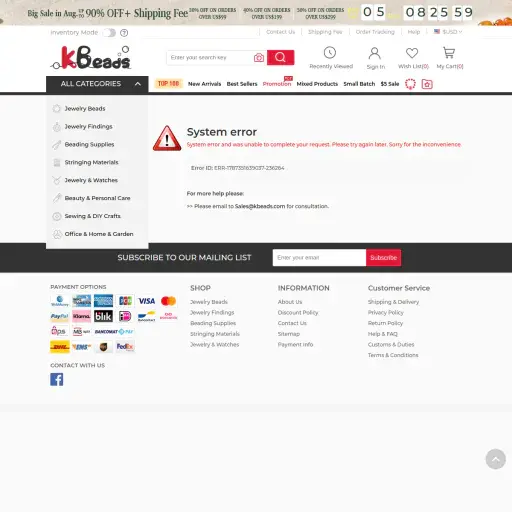
Task: Click the Subscribe button
Action: tap(383, 258)
